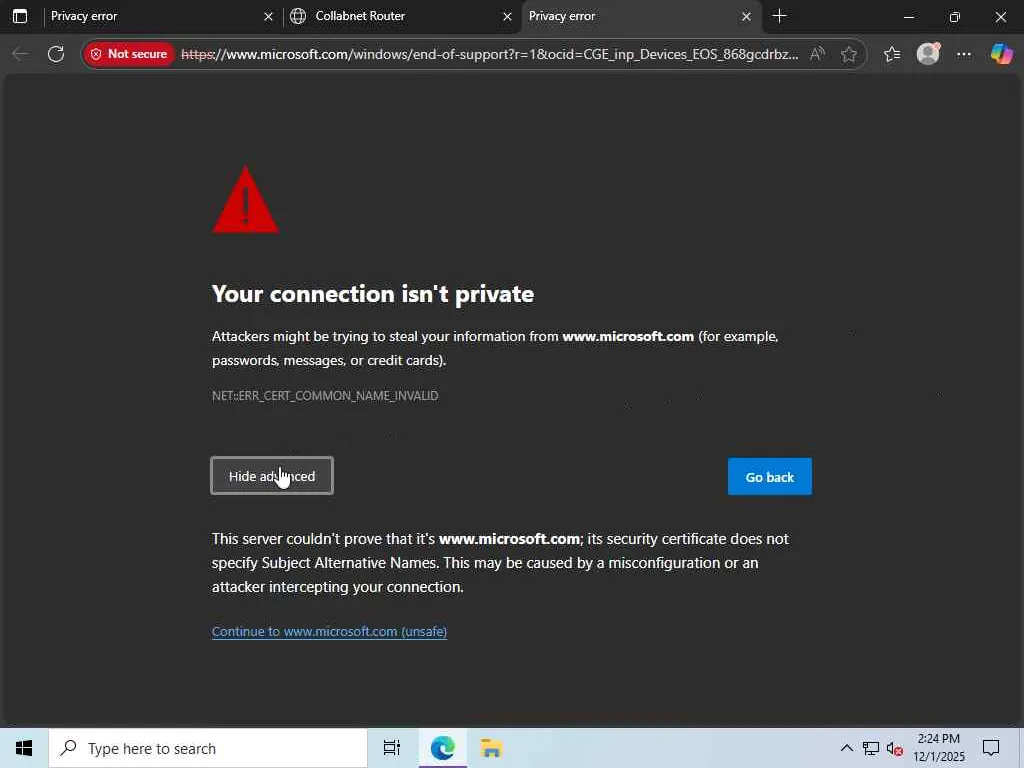Close the Collabnet Router tab

(507, 16)
